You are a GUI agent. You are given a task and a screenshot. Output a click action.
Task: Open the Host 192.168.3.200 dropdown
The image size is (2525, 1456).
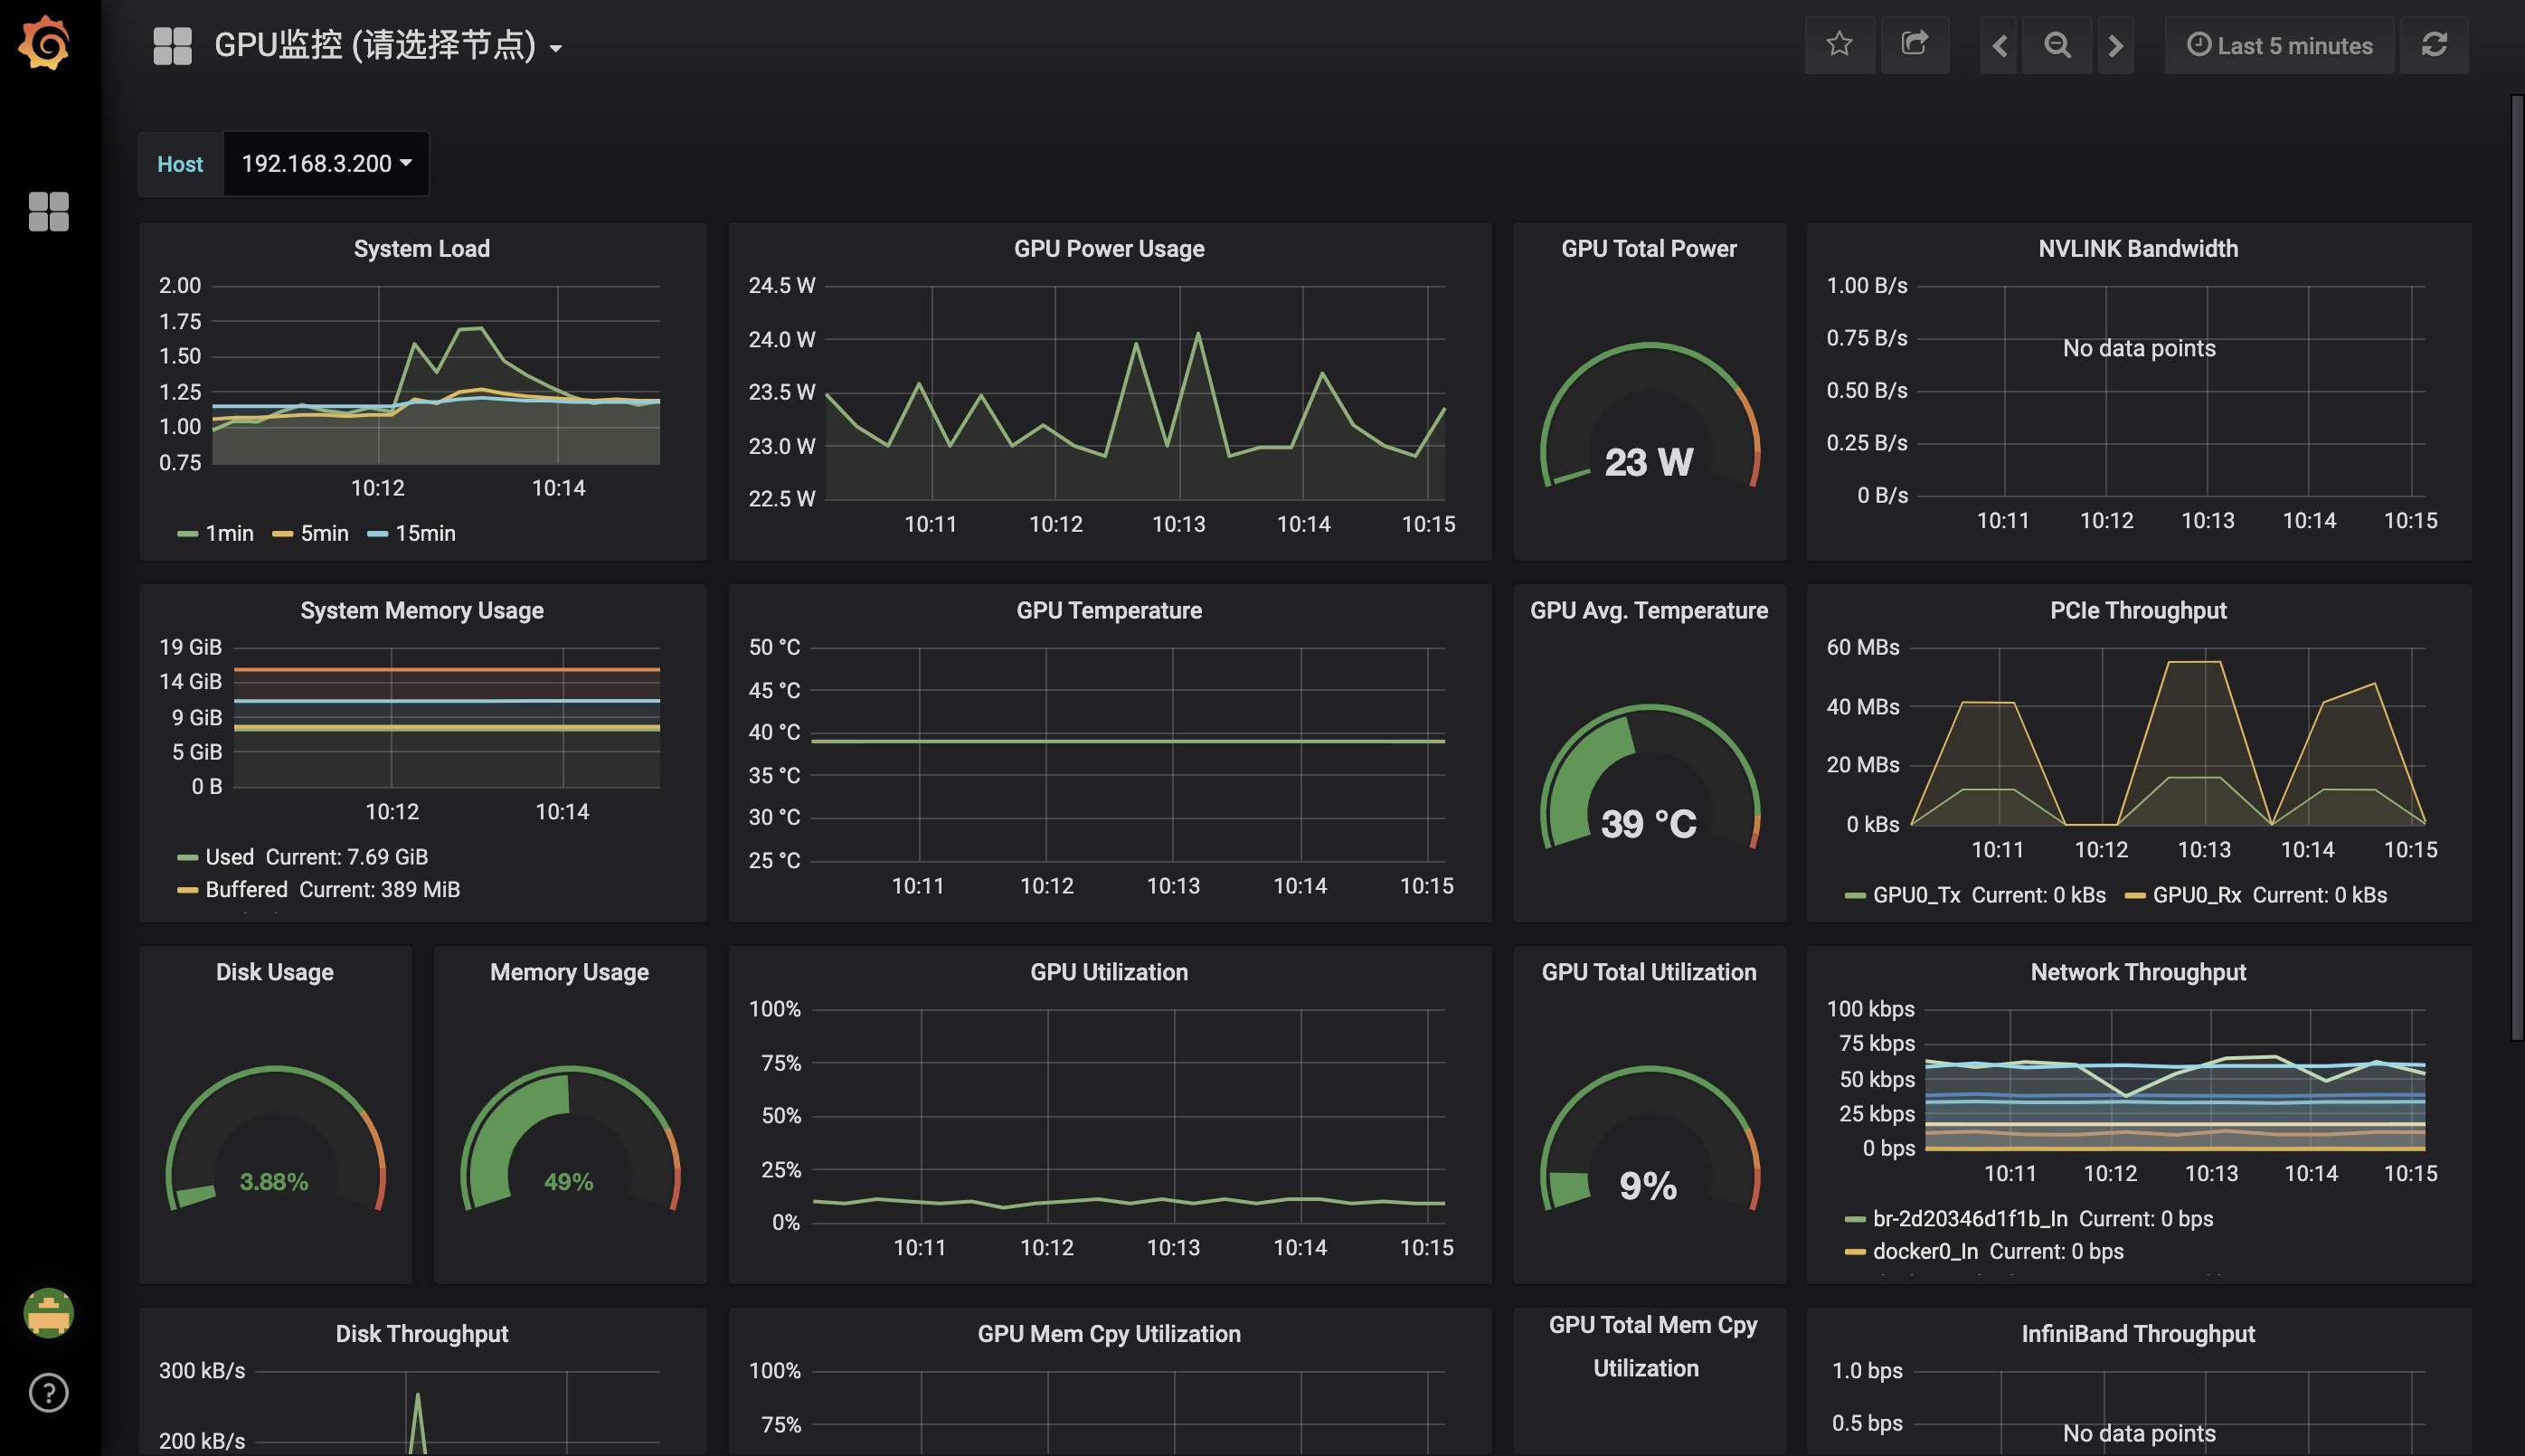[326, 164]
